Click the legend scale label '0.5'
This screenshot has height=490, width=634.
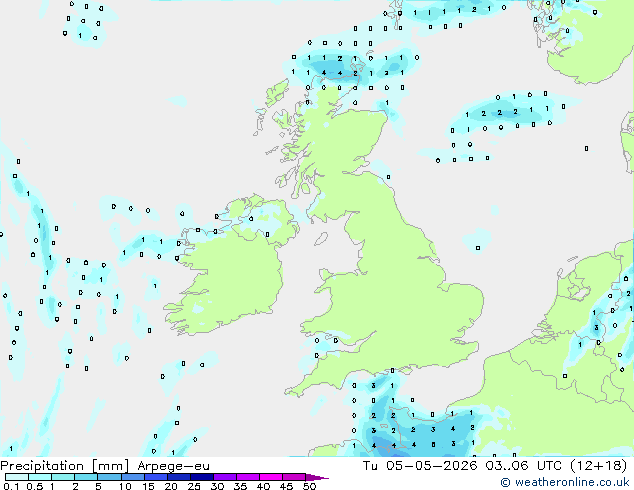(x=35, y=486)
